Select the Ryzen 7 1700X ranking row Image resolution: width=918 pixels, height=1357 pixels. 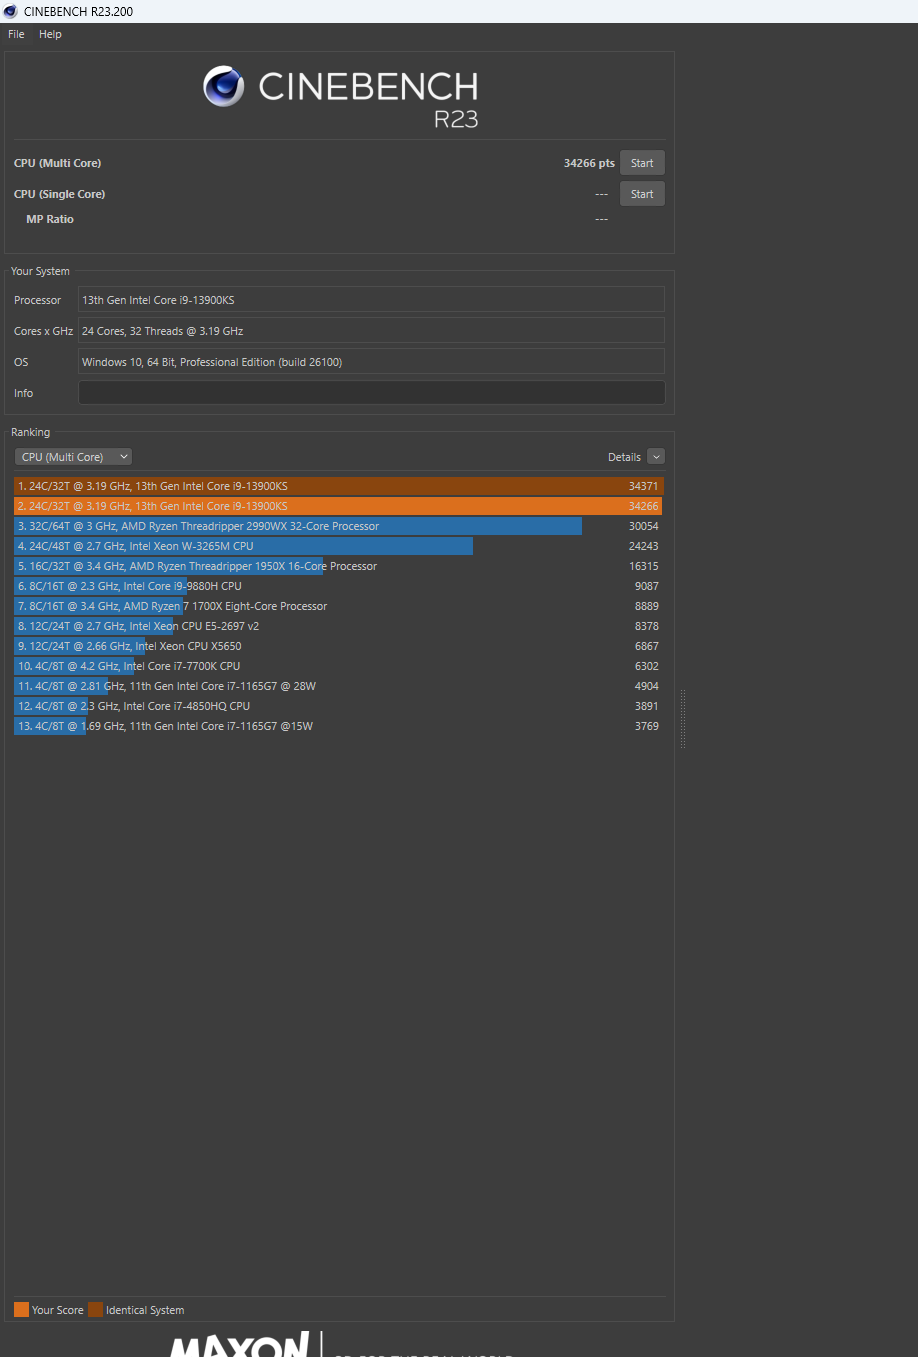point(339,606)
